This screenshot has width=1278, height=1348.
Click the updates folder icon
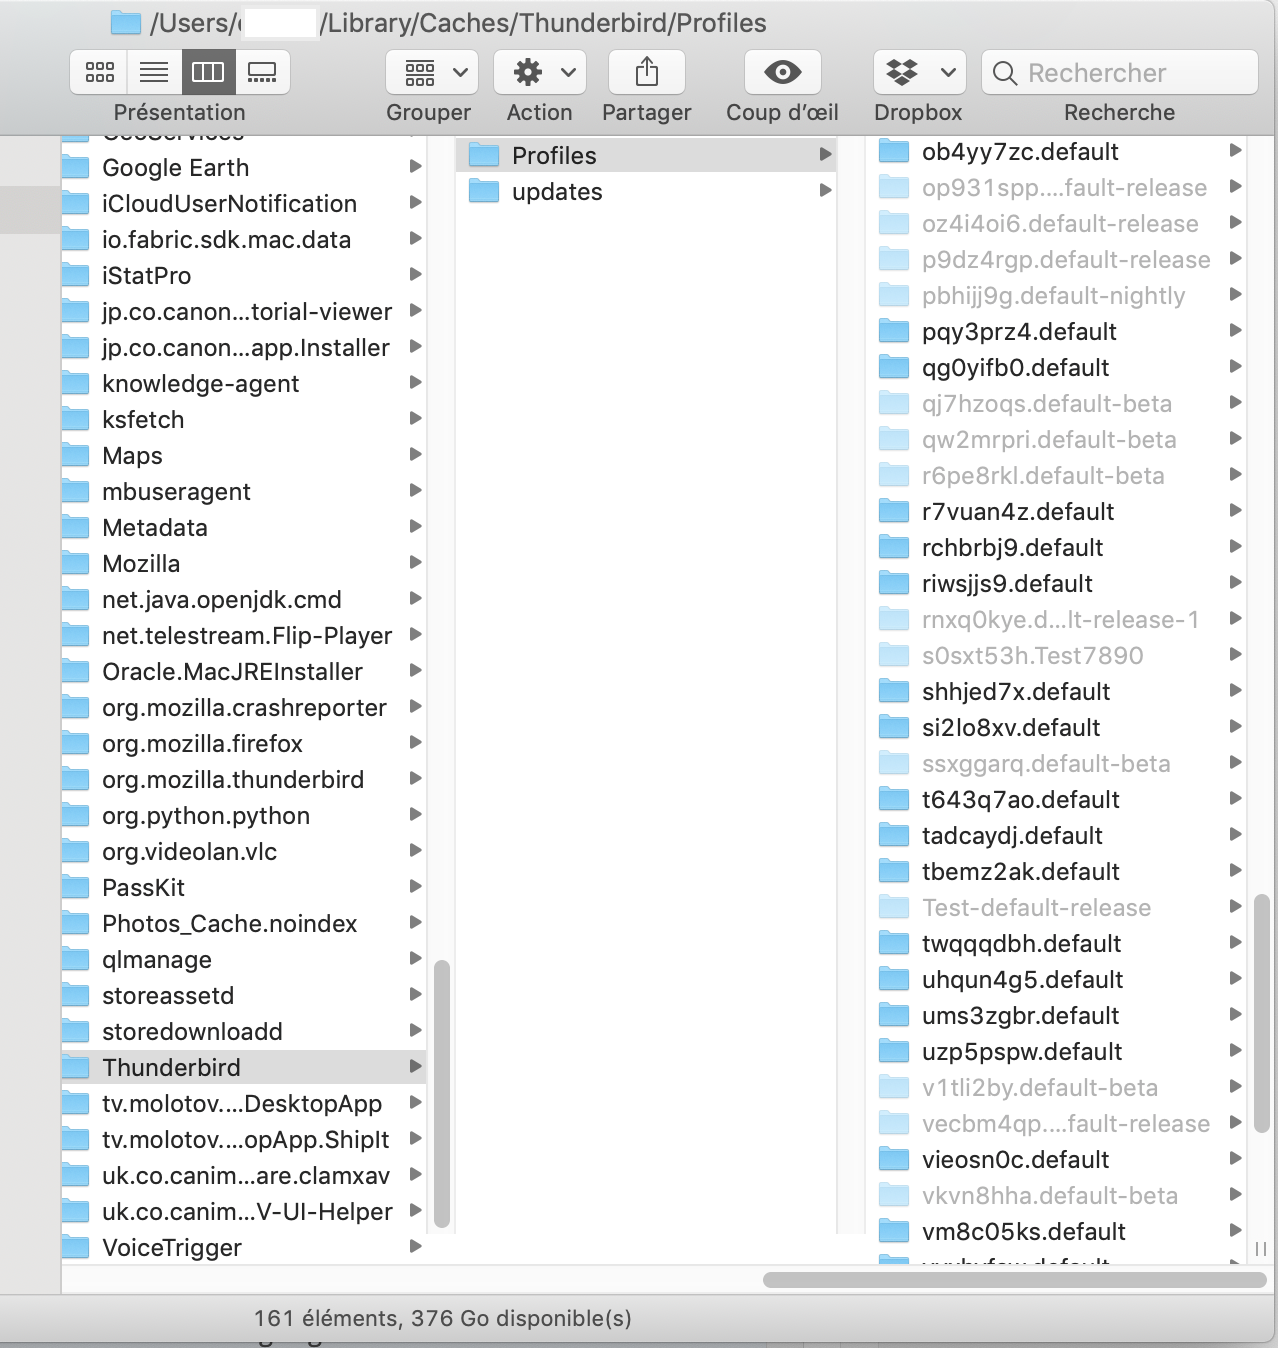pyautogui.click(x=484, y=191)
